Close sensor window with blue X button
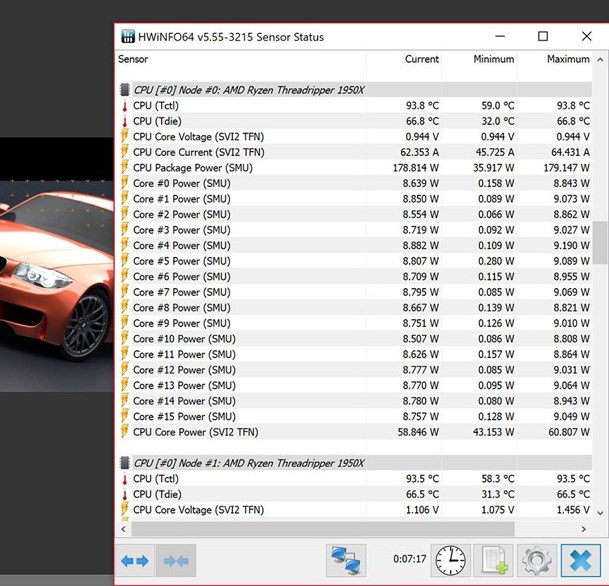 pos(581,560)
